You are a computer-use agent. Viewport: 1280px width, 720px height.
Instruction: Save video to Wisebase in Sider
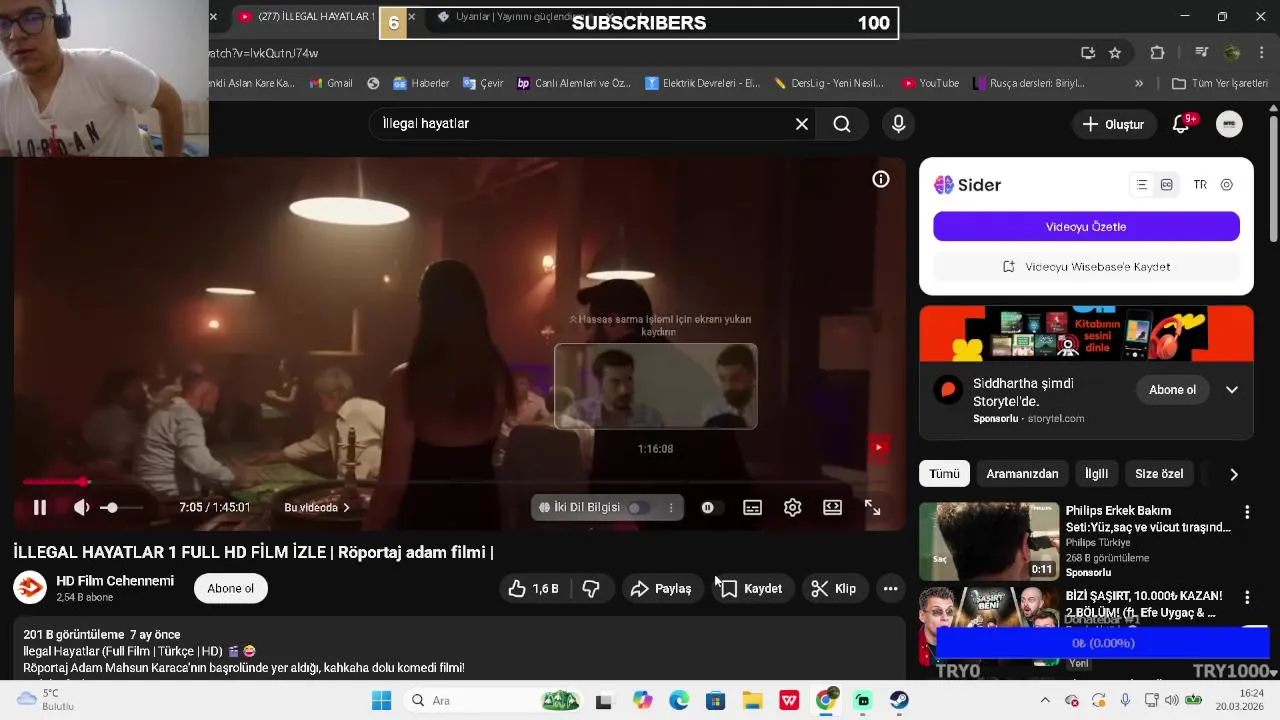click(x=1086, y=267)
